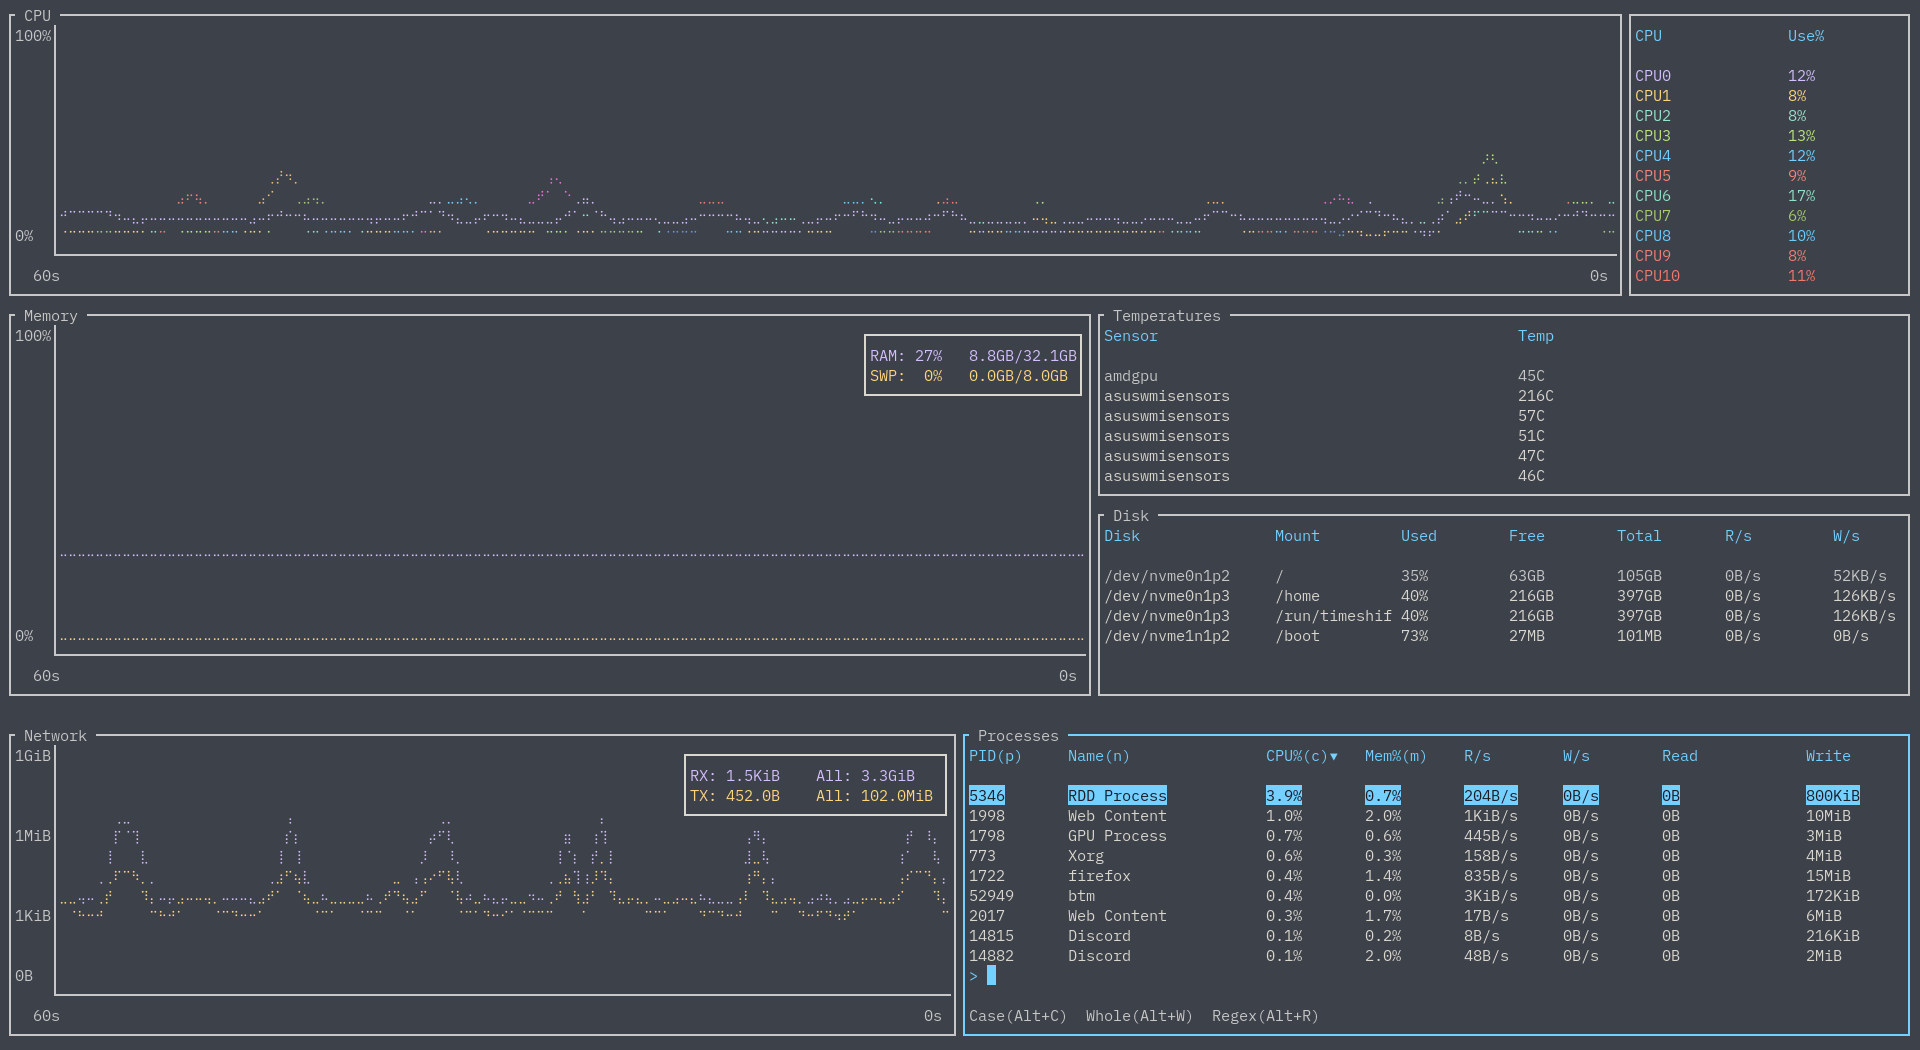Select disk row mounted at /home

tap(1503, 596)
